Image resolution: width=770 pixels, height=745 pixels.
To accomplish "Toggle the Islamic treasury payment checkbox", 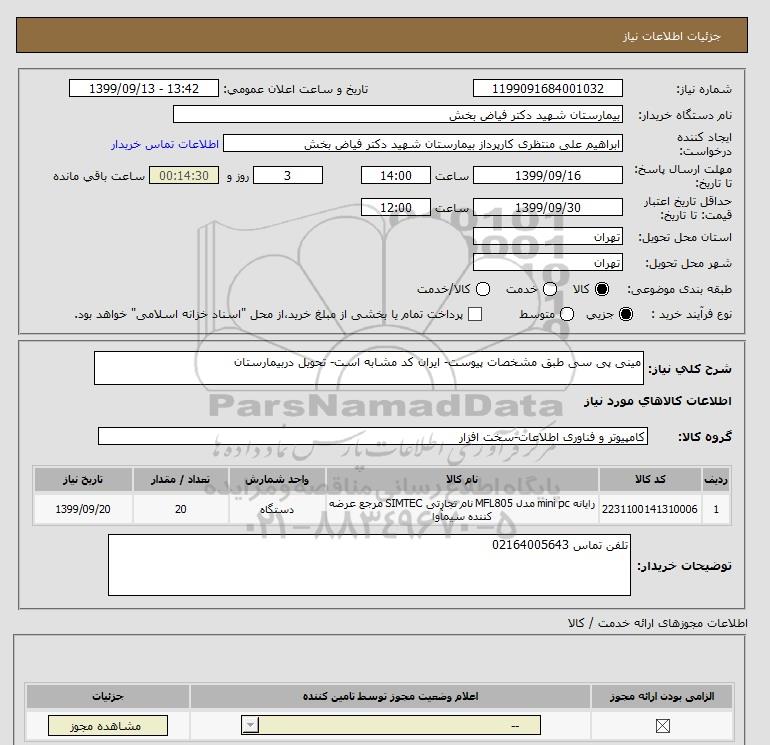I will (x=475, y=314).
